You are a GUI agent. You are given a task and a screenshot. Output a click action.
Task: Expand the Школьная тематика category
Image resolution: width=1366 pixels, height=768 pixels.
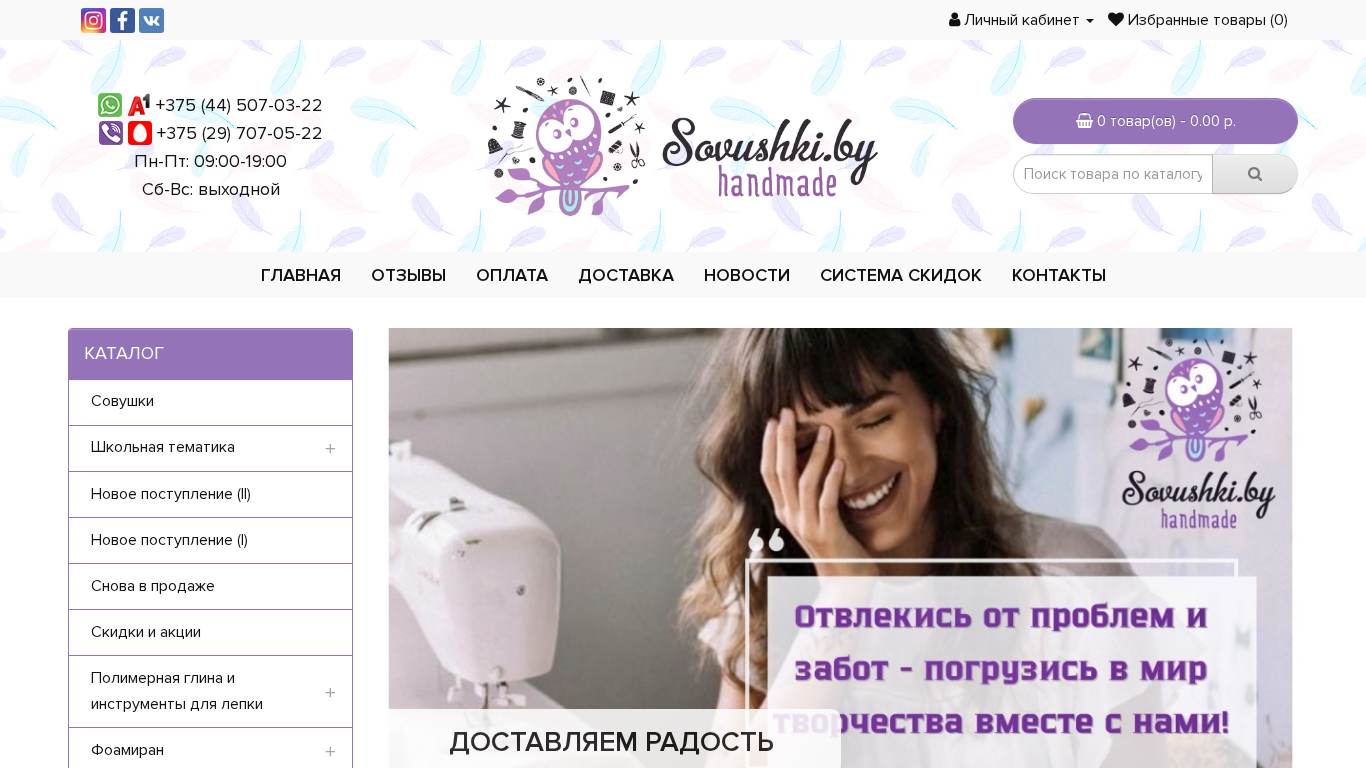click(x=330, y=449)
